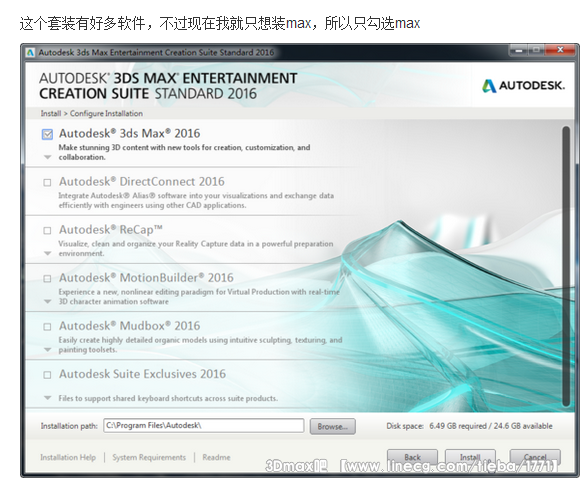Close the installer window

[560, 50]
